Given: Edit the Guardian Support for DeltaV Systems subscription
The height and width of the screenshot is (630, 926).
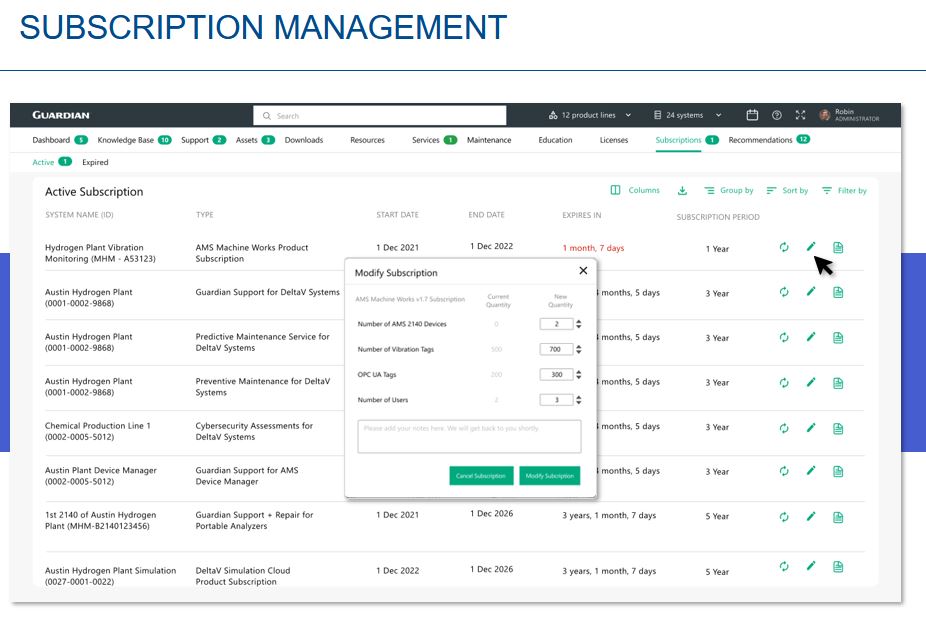Looking at the screenshot, I should 811,292.
